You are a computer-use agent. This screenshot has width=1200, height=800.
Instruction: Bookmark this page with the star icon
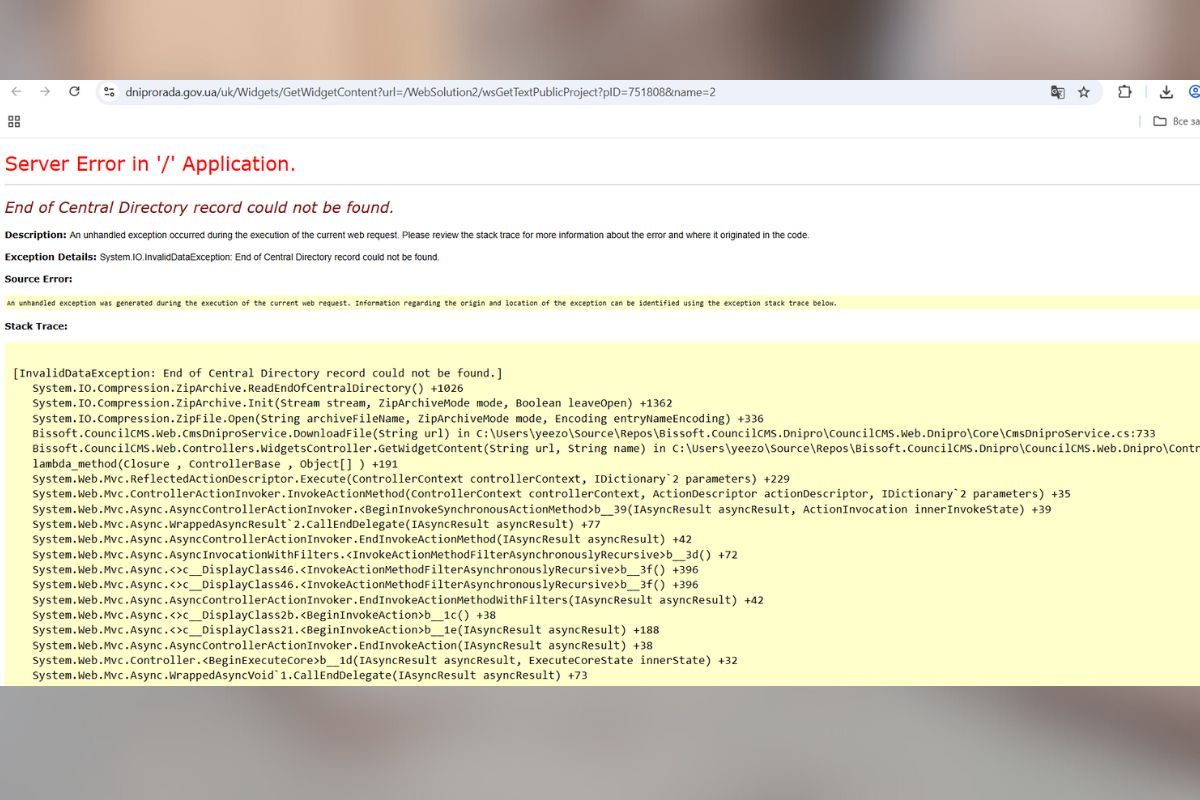(x=1084, y=92)
